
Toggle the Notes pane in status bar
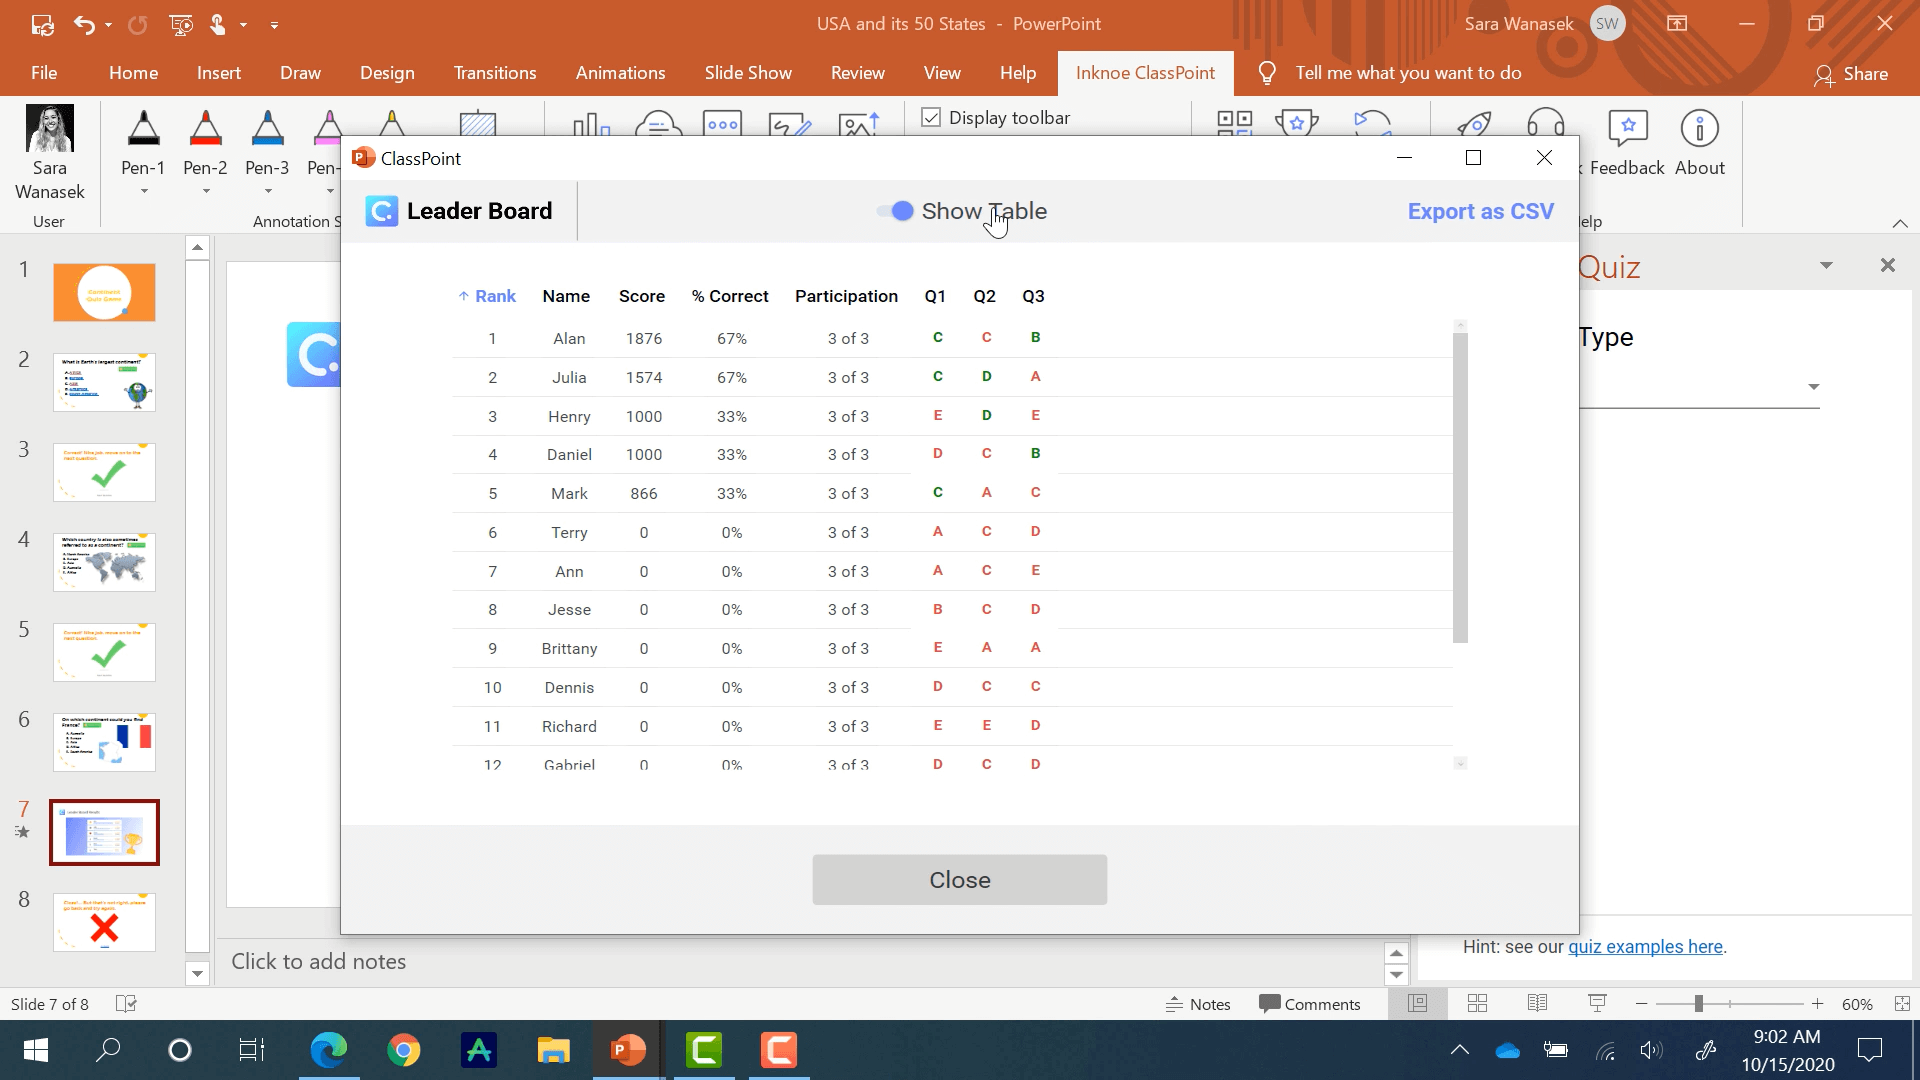tap(1198, 1004)
